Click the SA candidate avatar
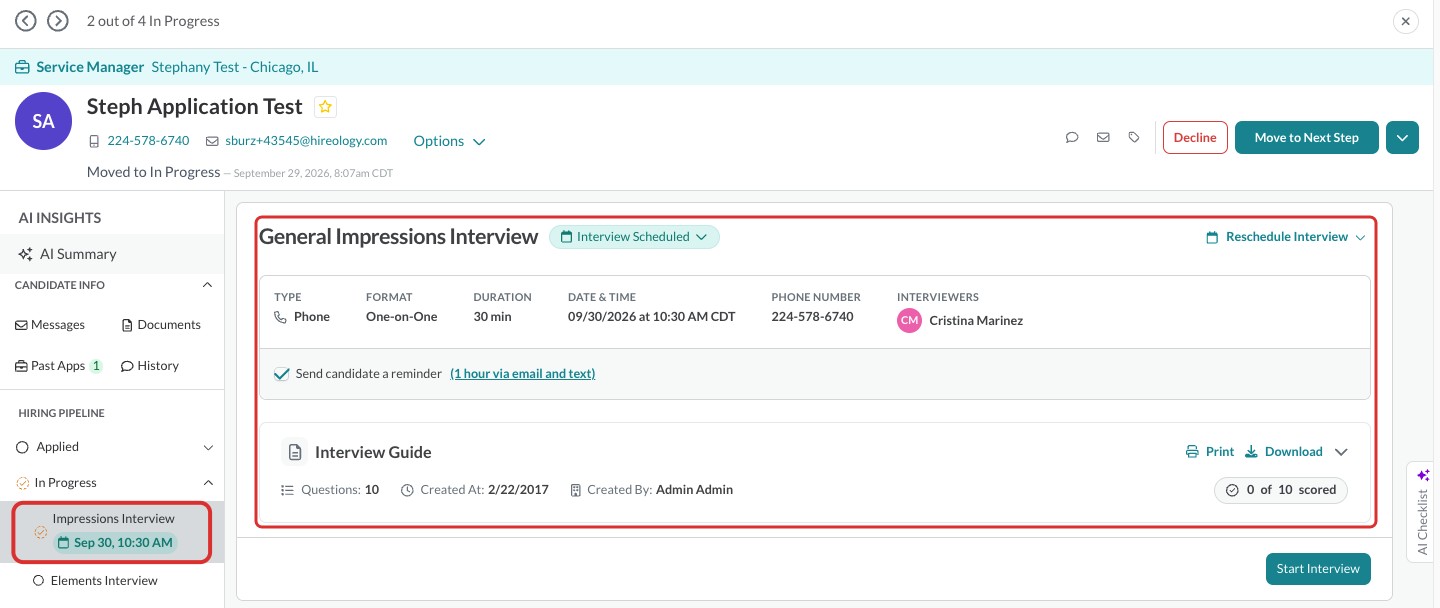The width and height of the screenshot is (1440, 608). (x=43, y=121)
